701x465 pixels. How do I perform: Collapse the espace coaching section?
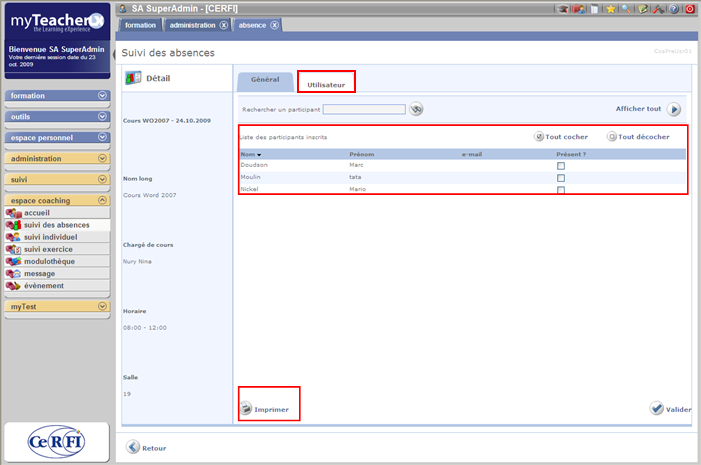tap(102, 200)
